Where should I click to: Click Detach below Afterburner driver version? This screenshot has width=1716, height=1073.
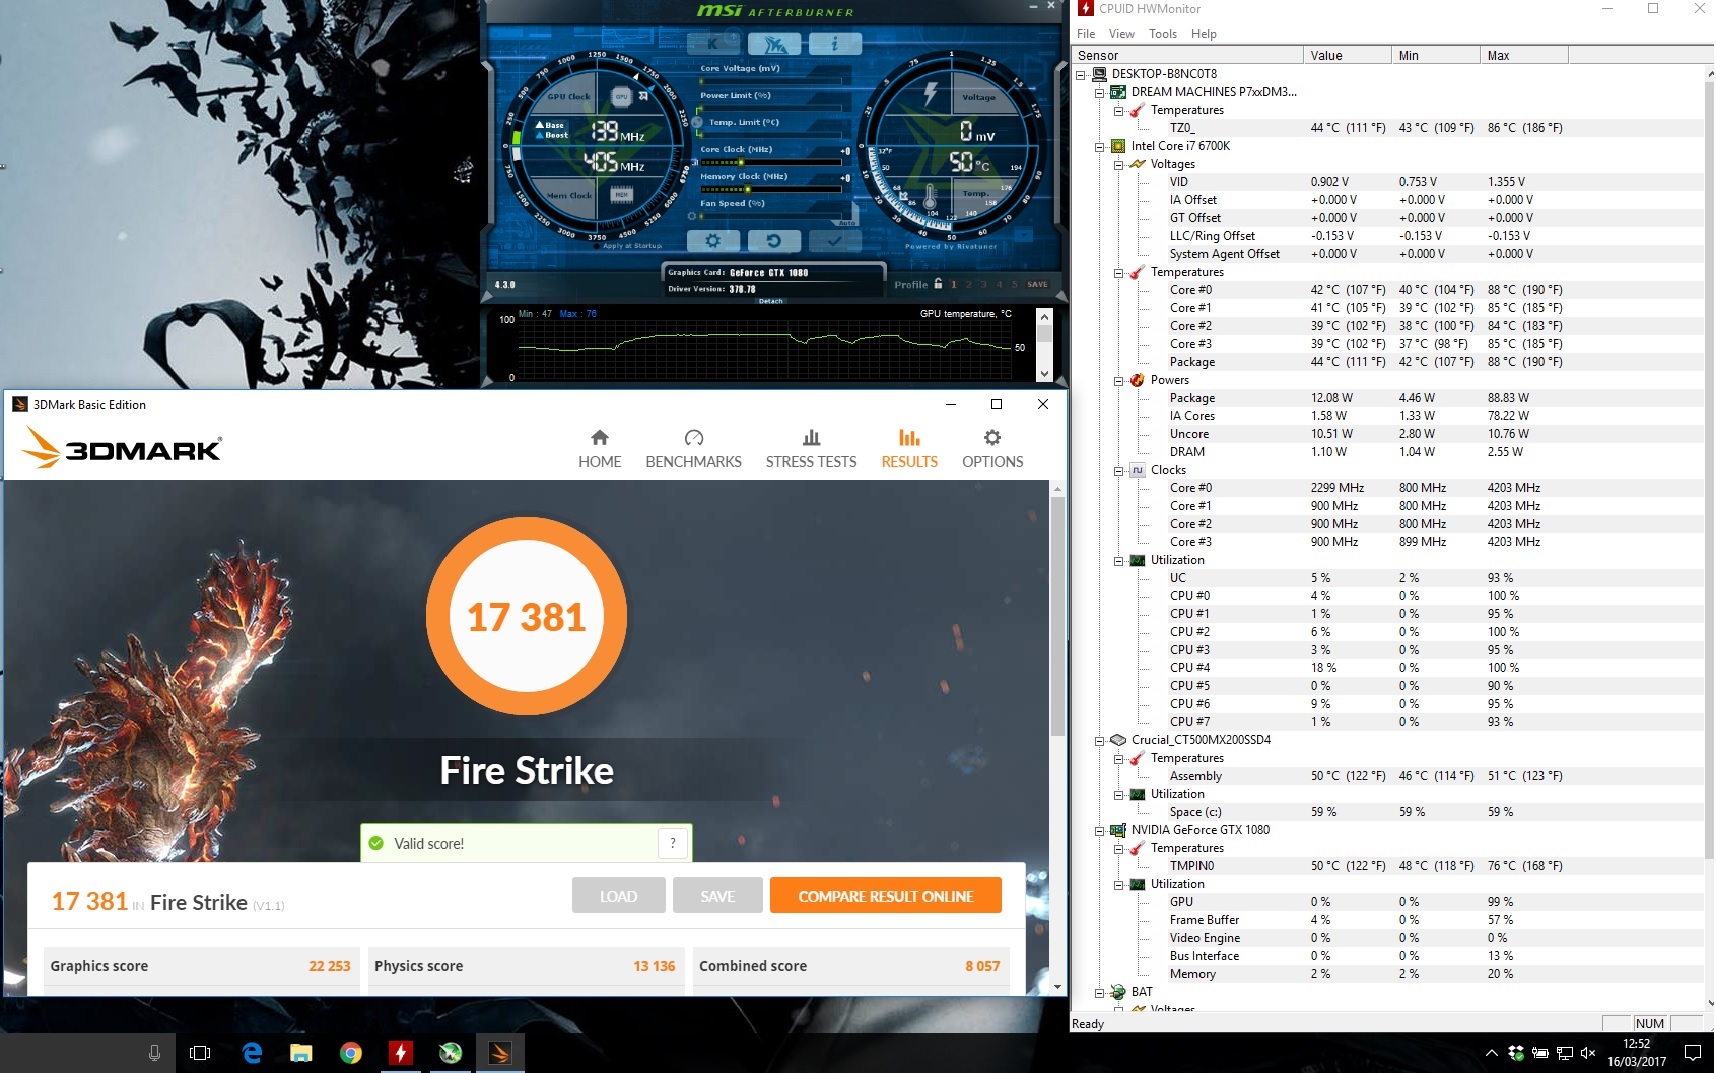click(771, 301)
